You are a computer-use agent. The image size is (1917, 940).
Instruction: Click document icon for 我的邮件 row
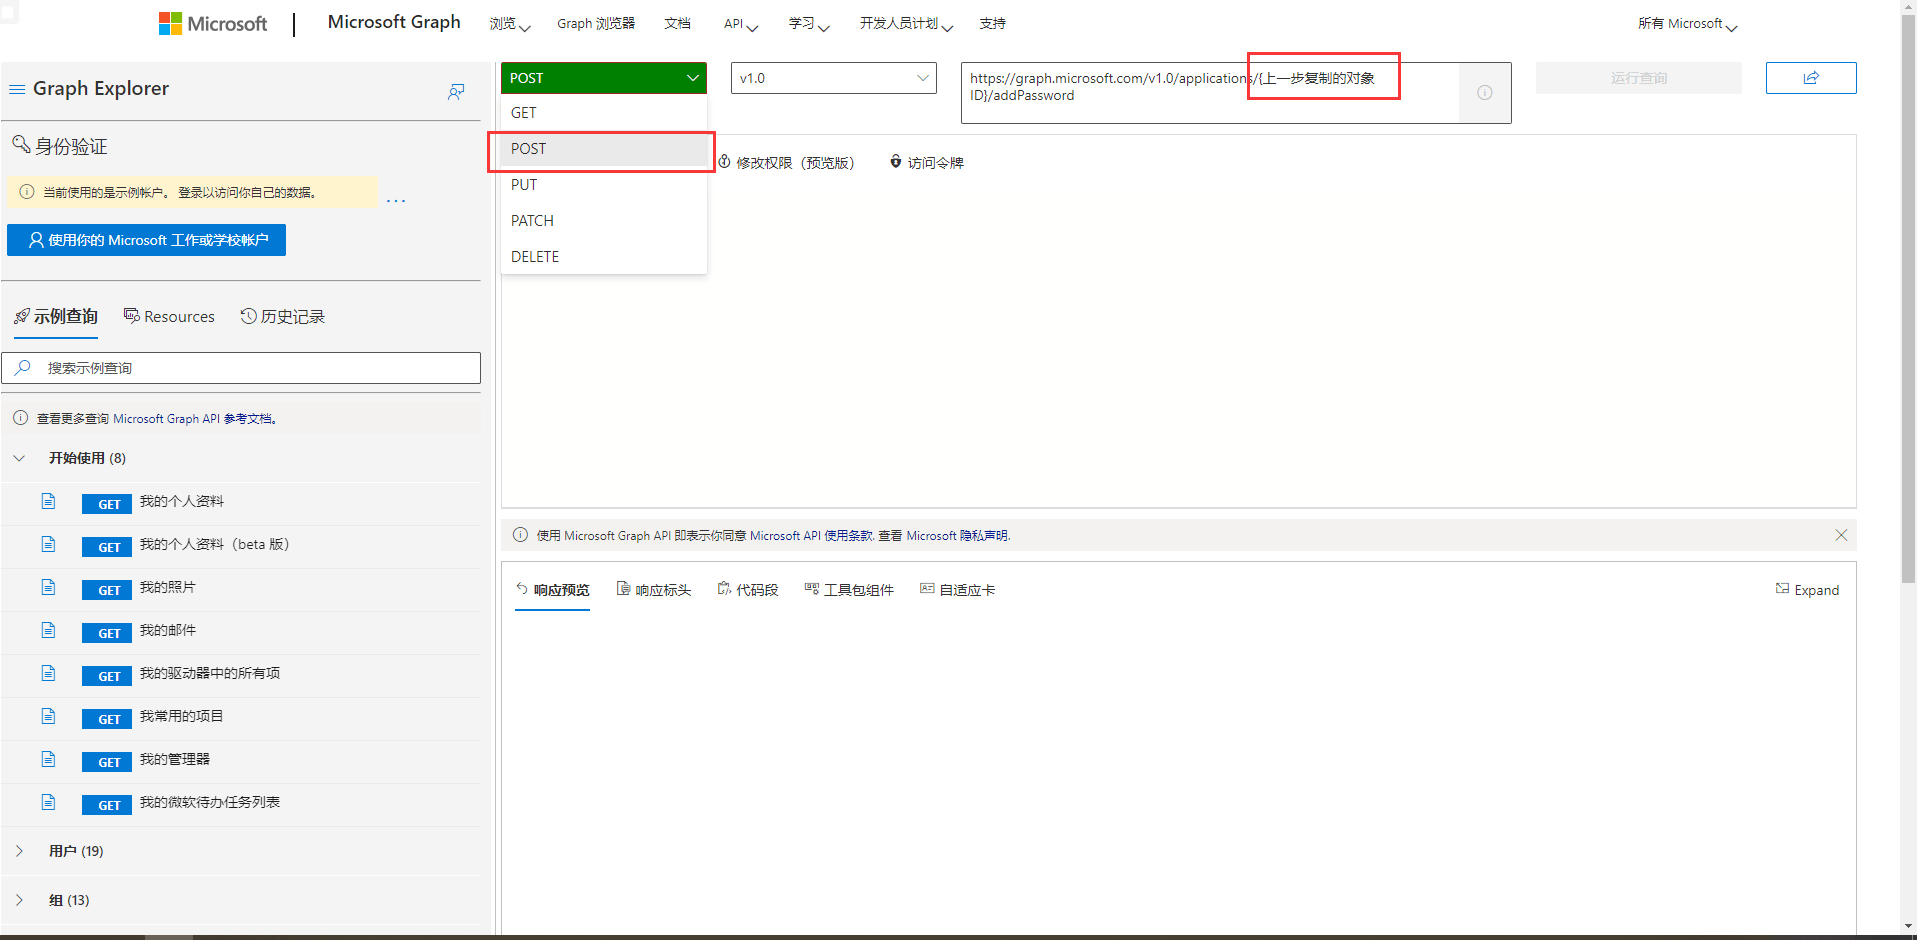(x=48, y=630)
